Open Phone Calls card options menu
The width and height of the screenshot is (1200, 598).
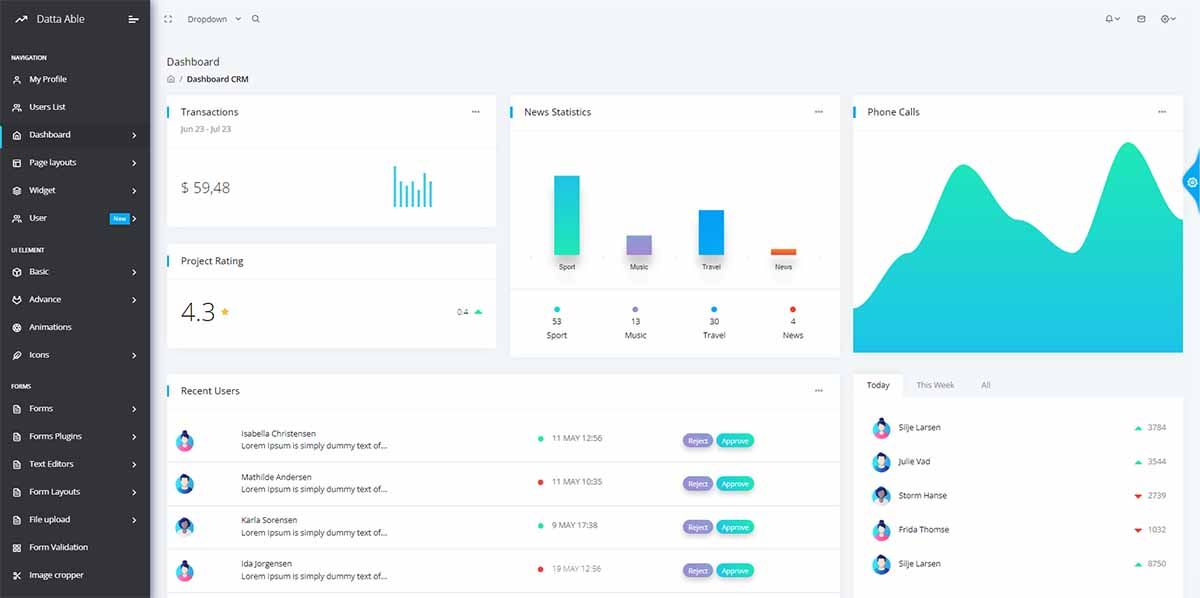[1162, 112]
